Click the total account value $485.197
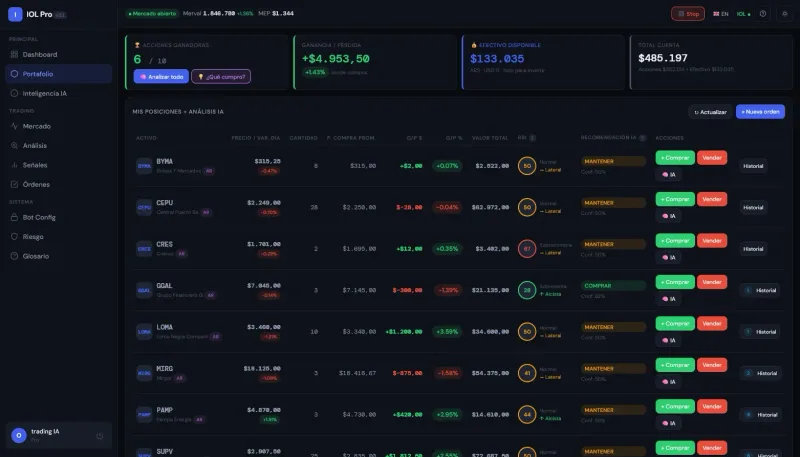 pyautogui.click(x=663, y=58)
